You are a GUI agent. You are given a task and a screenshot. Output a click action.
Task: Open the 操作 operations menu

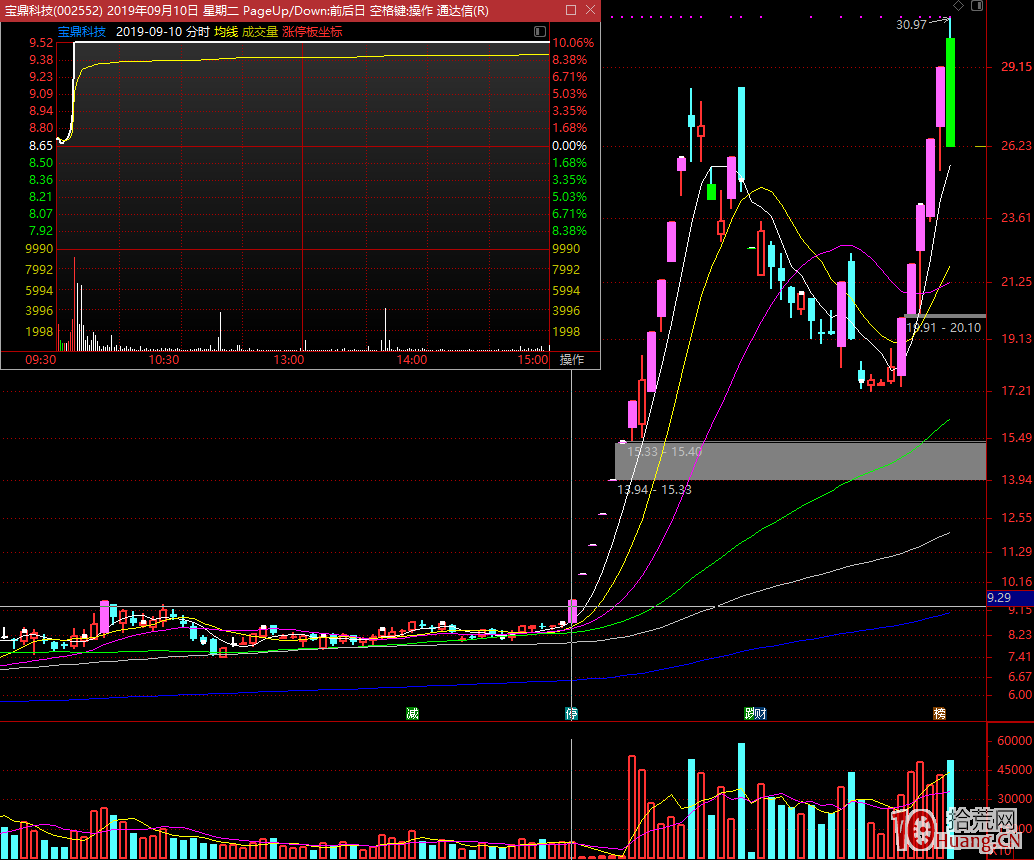pyautogui.click(x=572, y=360)
